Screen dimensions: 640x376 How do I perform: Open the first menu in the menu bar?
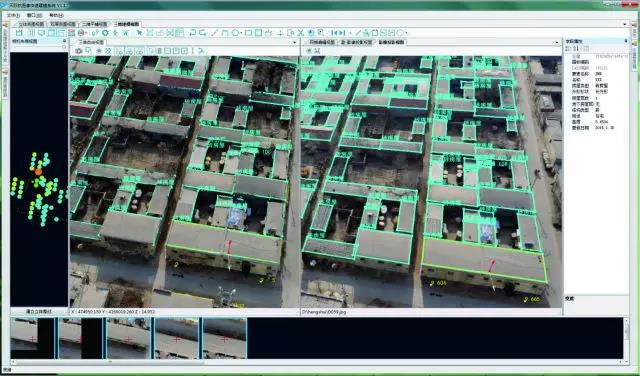(x=13, y=16)
